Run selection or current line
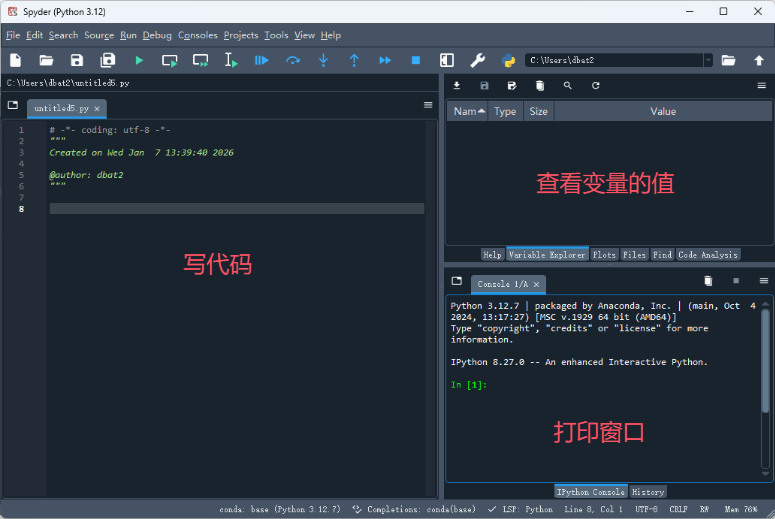Image resolution: width=775 pixels, height=519 pixels. coord(231,60)
